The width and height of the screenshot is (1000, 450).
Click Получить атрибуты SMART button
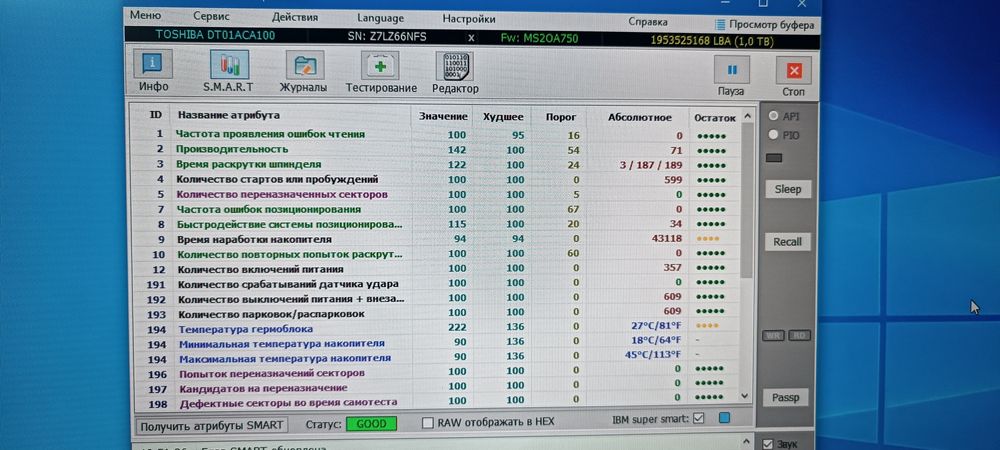[212, 425]
